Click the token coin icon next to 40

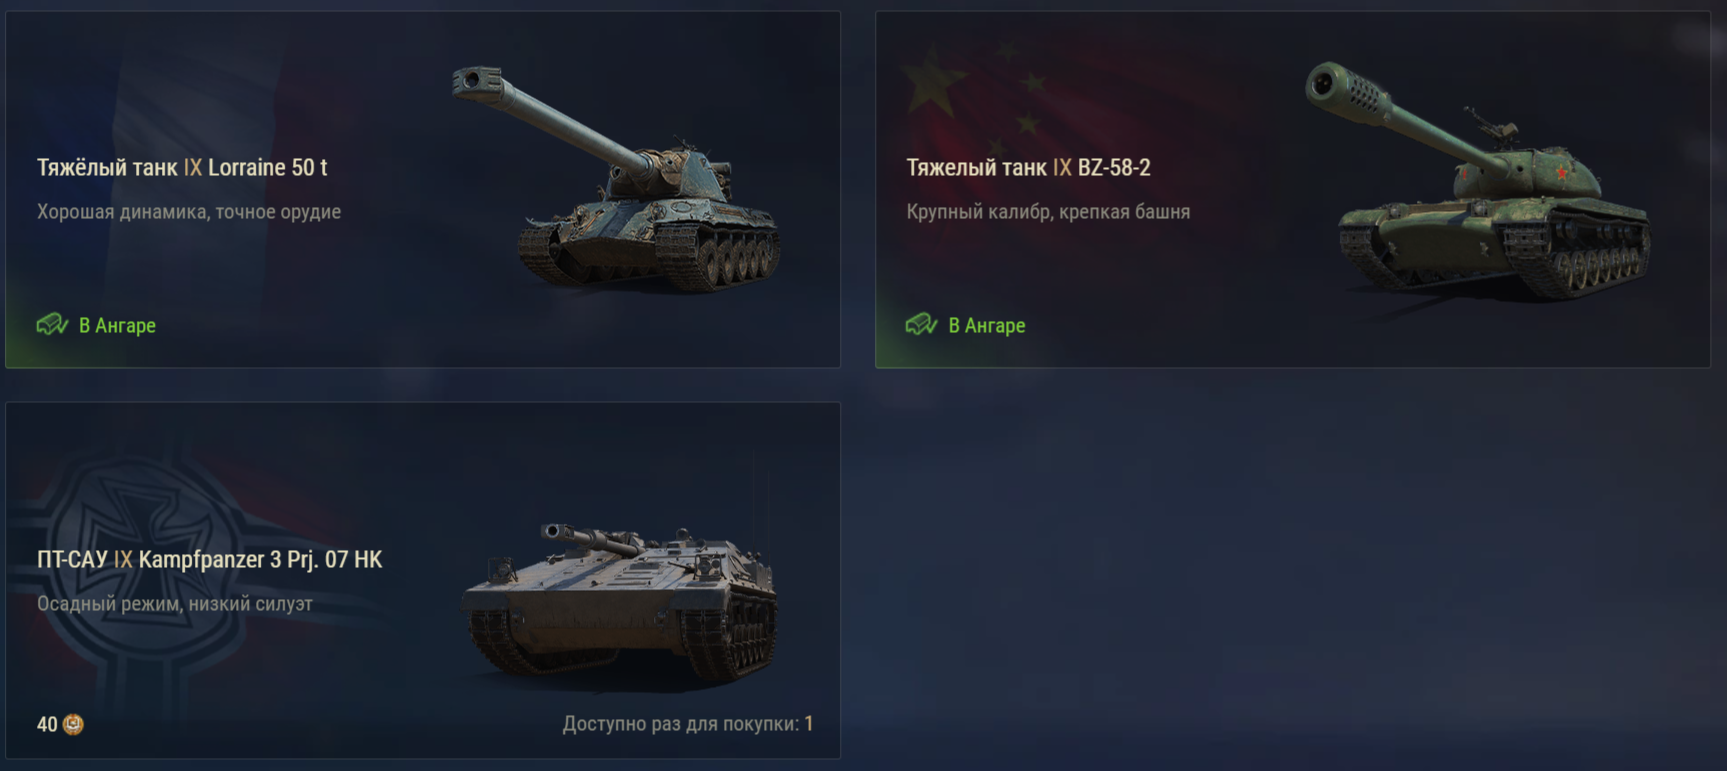click(73, 724)
